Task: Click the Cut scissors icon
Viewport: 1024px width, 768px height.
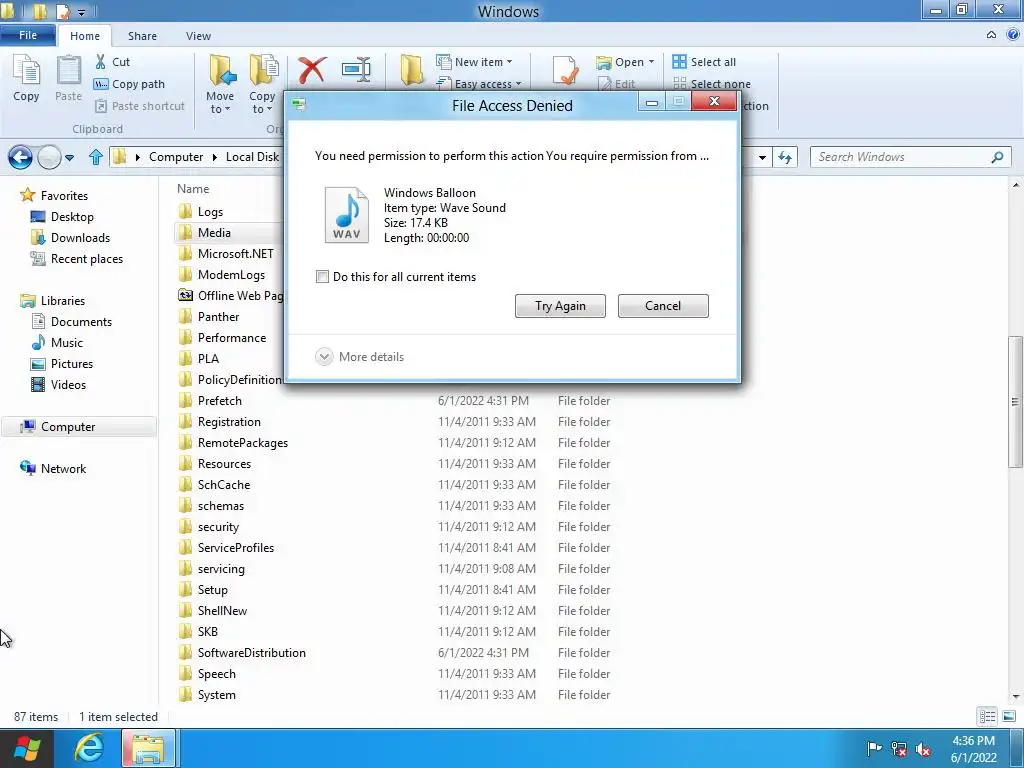Action: tap(101, 62)
